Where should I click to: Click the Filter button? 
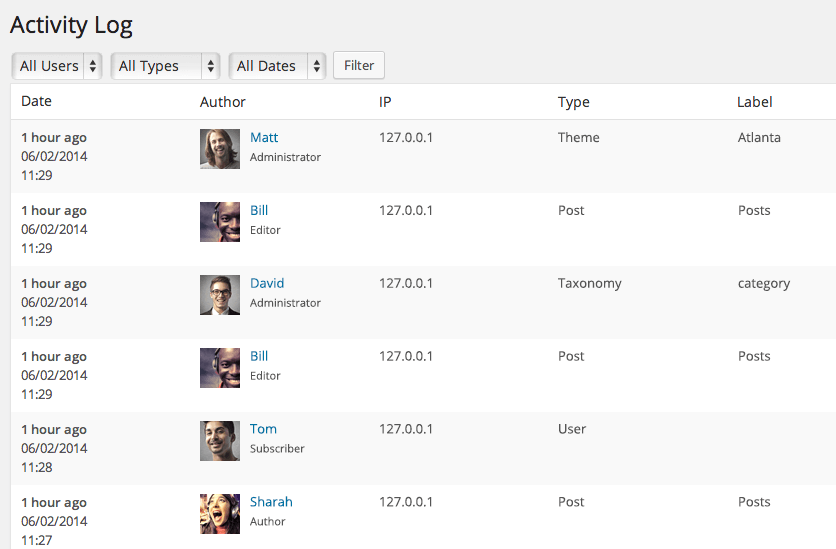[x=359, y=65]
